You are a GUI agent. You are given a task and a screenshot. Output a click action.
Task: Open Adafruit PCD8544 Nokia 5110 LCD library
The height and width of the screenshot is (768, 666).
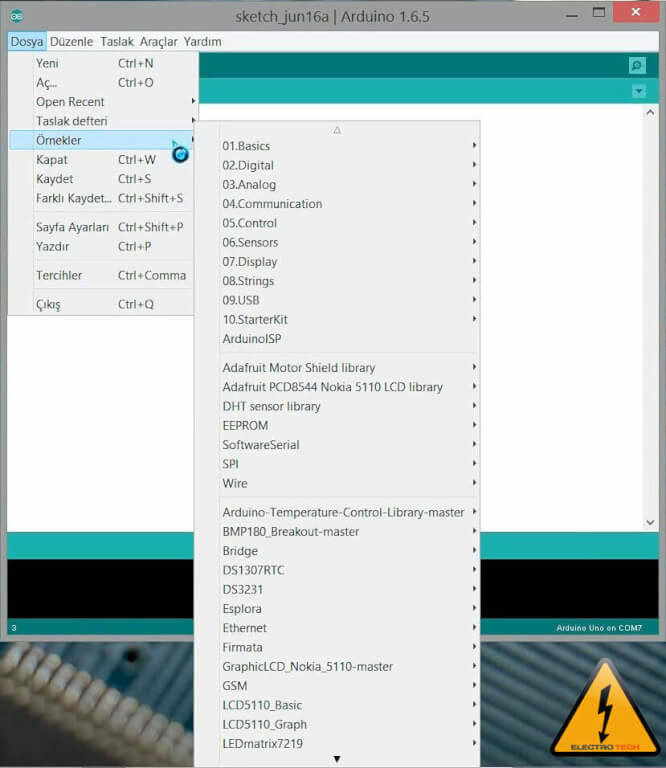[x=337, y=387]
